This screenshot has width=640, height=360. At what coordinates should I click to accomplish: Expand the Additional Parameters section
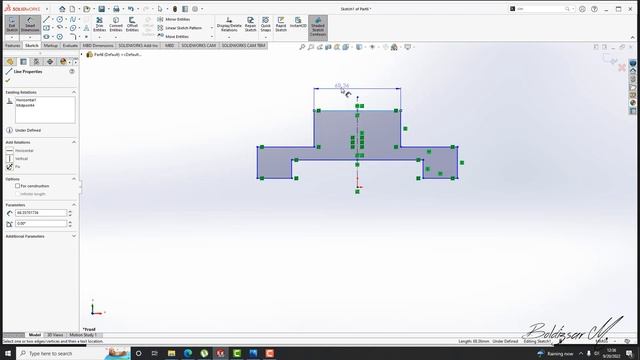pyautogui.click(x=74, y=236)
